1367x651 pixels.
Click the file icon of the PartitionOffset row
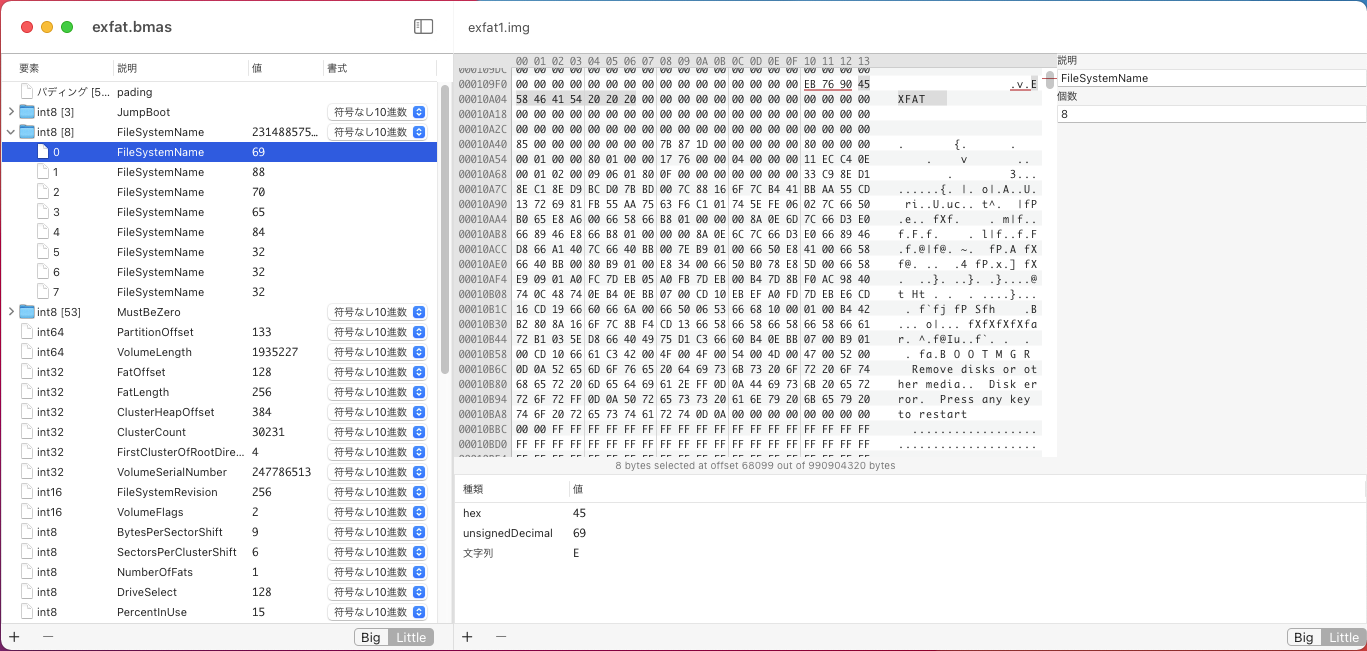27,332
